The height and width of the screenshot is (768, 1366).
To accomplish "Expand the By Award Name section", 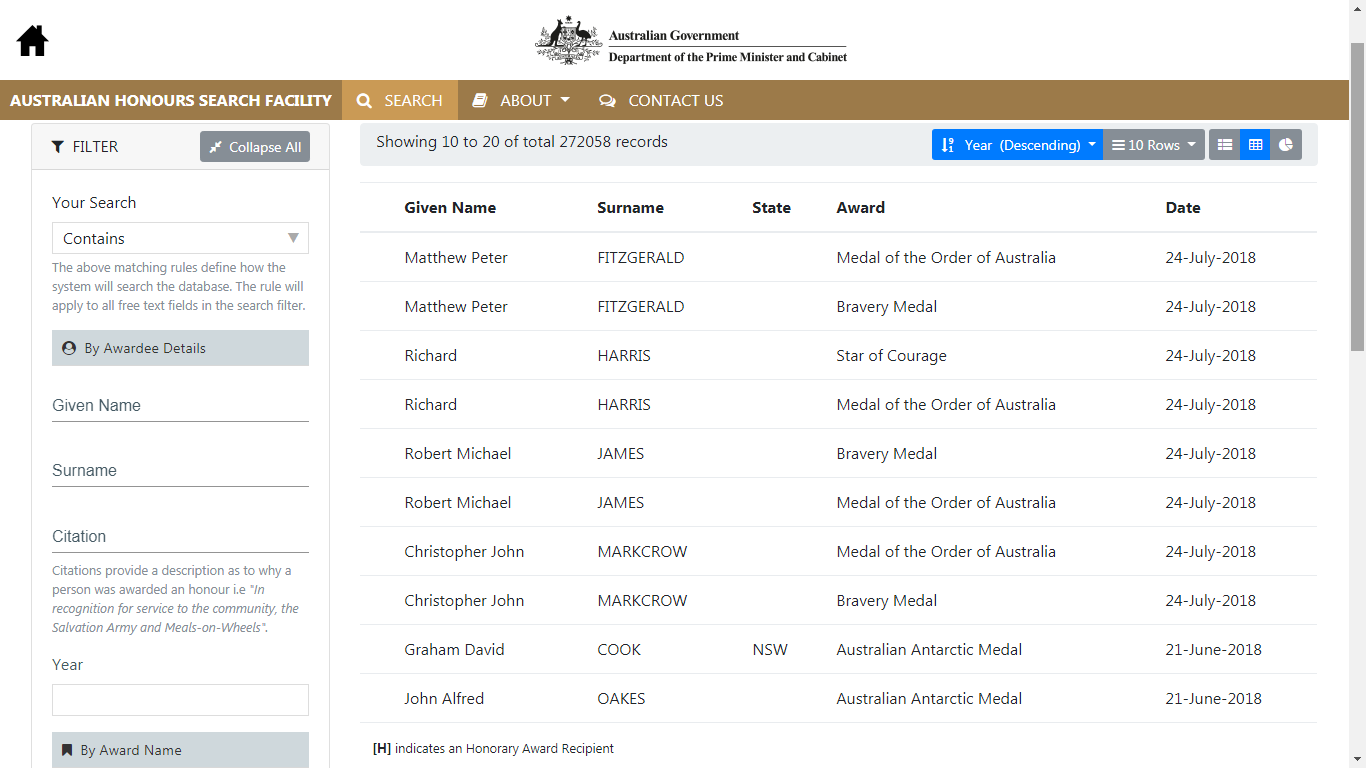I will click(180, 750).
